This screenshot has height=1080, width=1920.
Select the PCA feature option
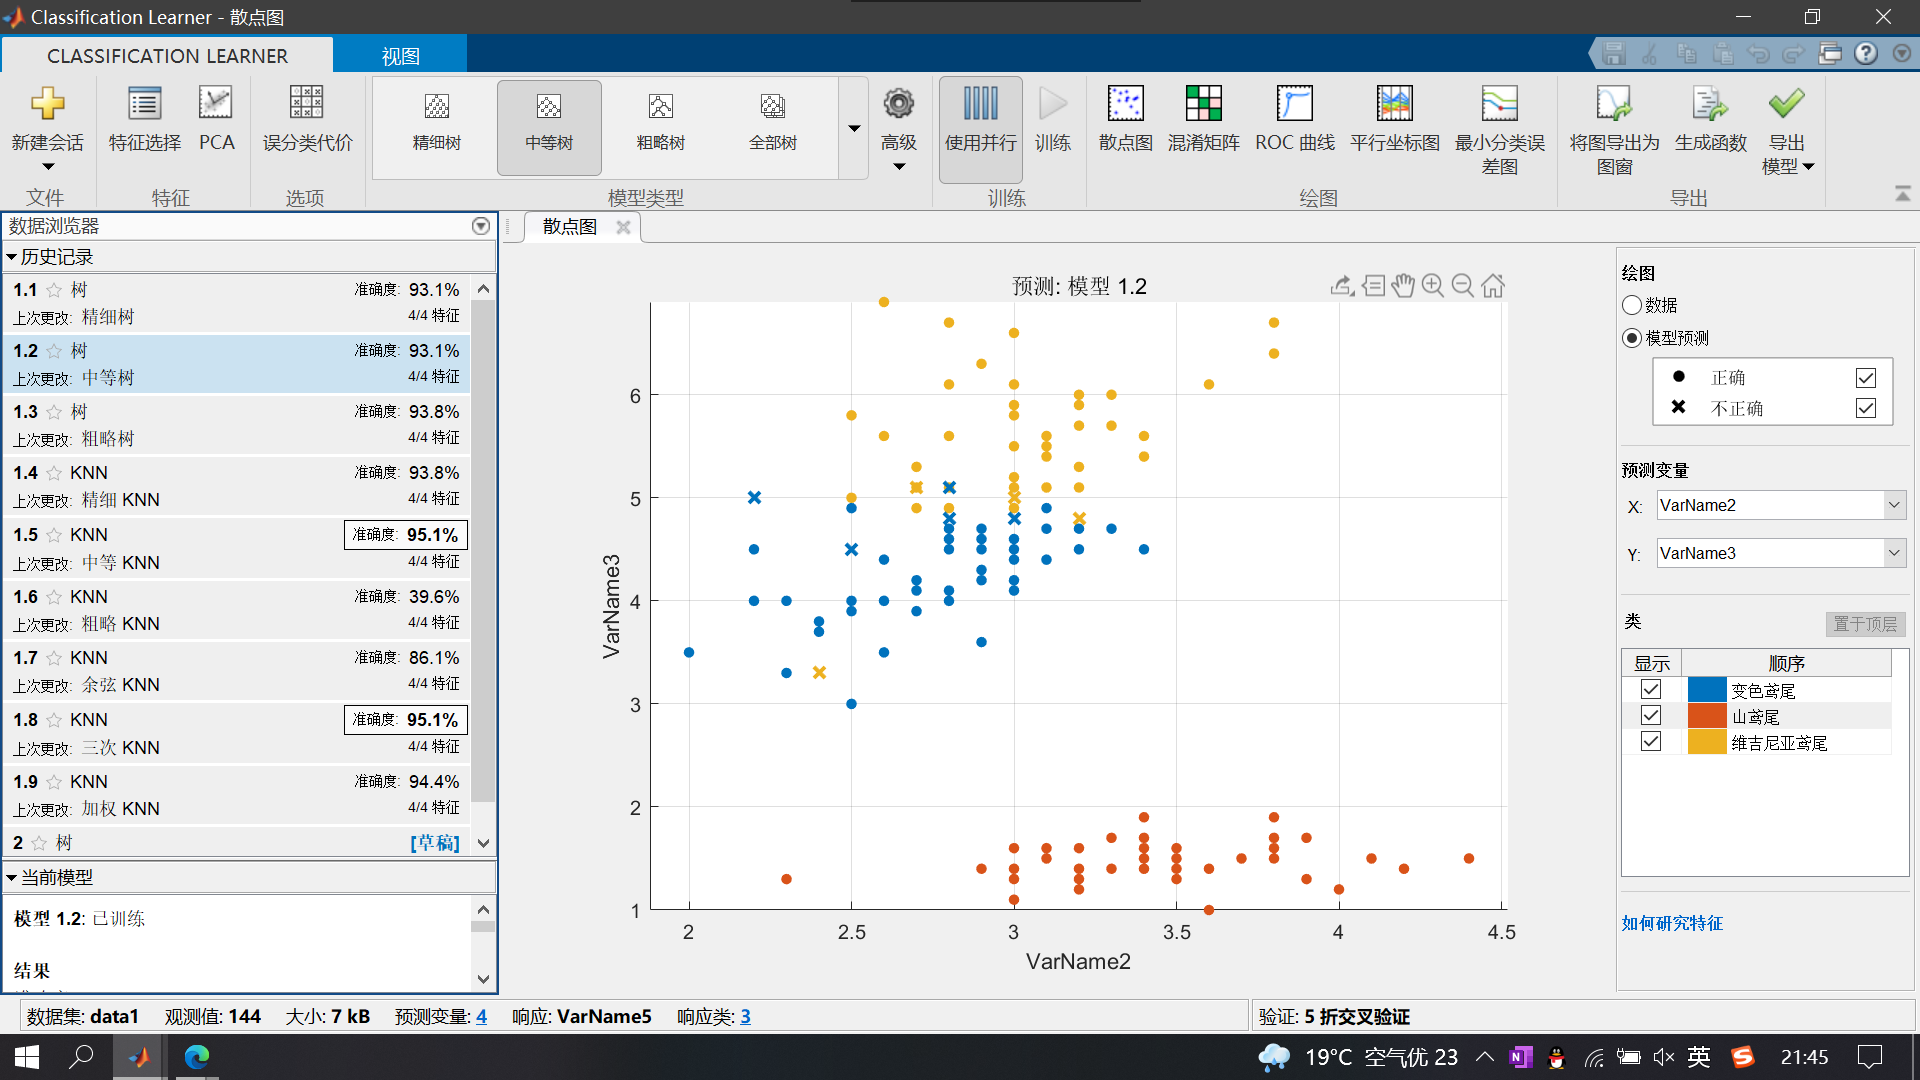(216, 120)
